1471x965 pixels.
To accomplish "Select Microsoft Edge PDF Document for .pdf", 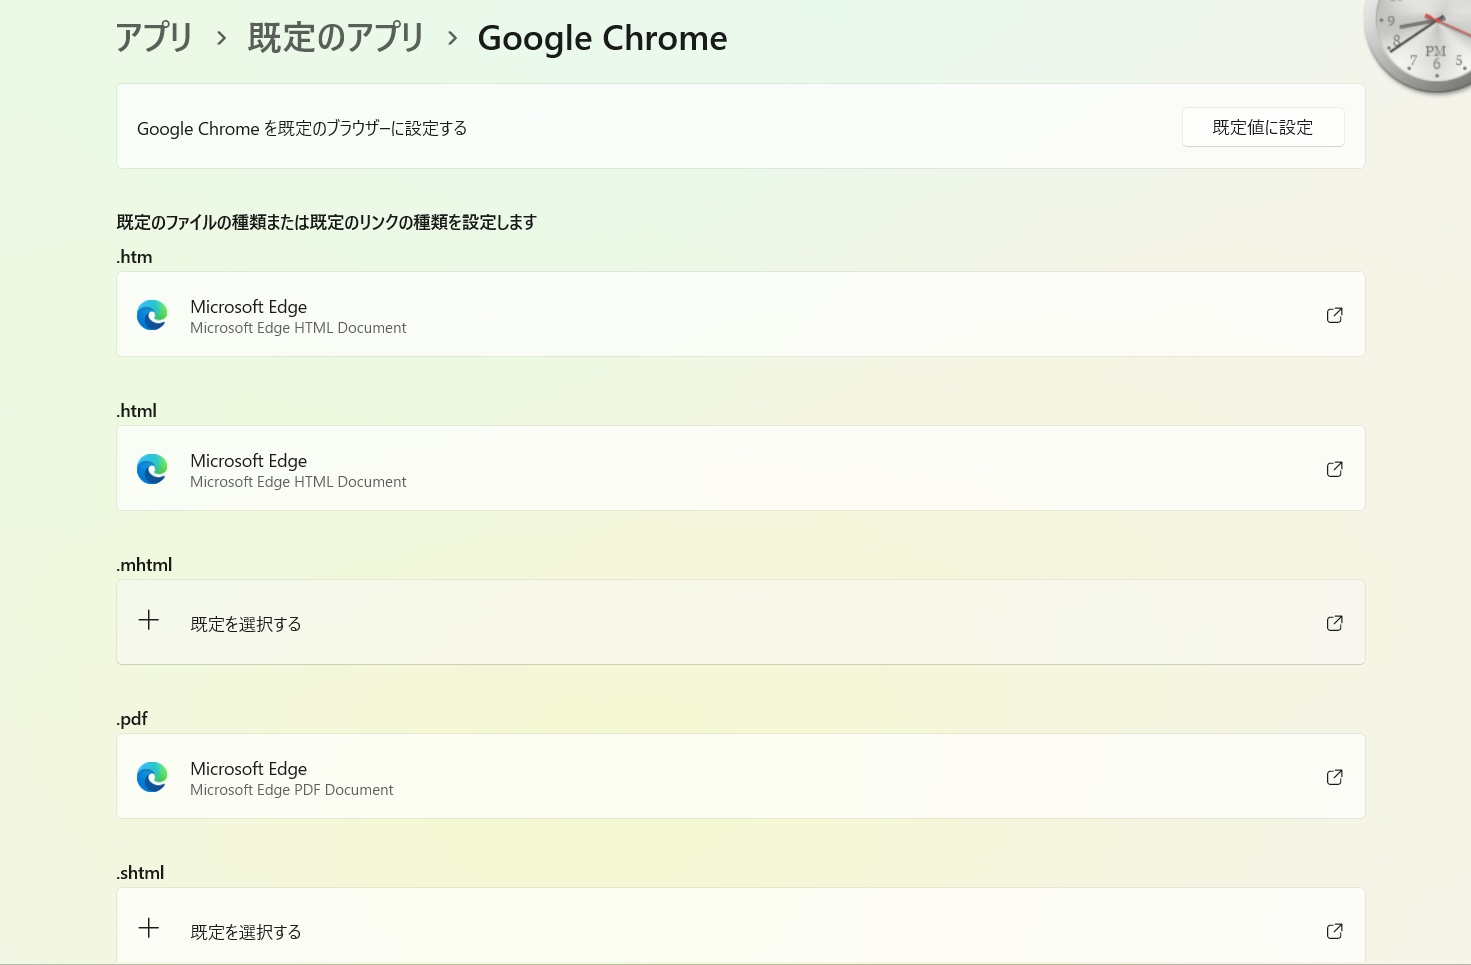I will pos(292,790).
